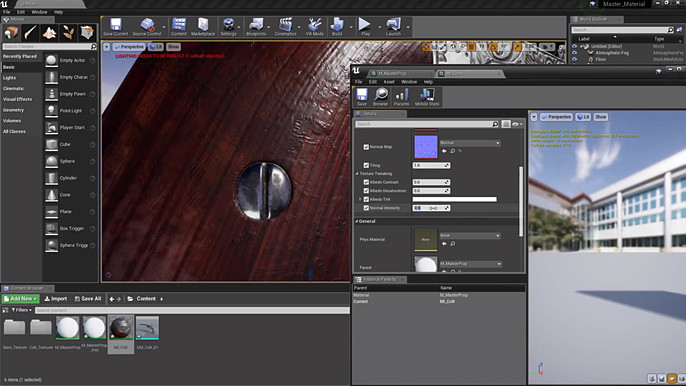Click Params in material instance editor
The width and height of the screenshot is (686, 386).
tap(401, 97)
